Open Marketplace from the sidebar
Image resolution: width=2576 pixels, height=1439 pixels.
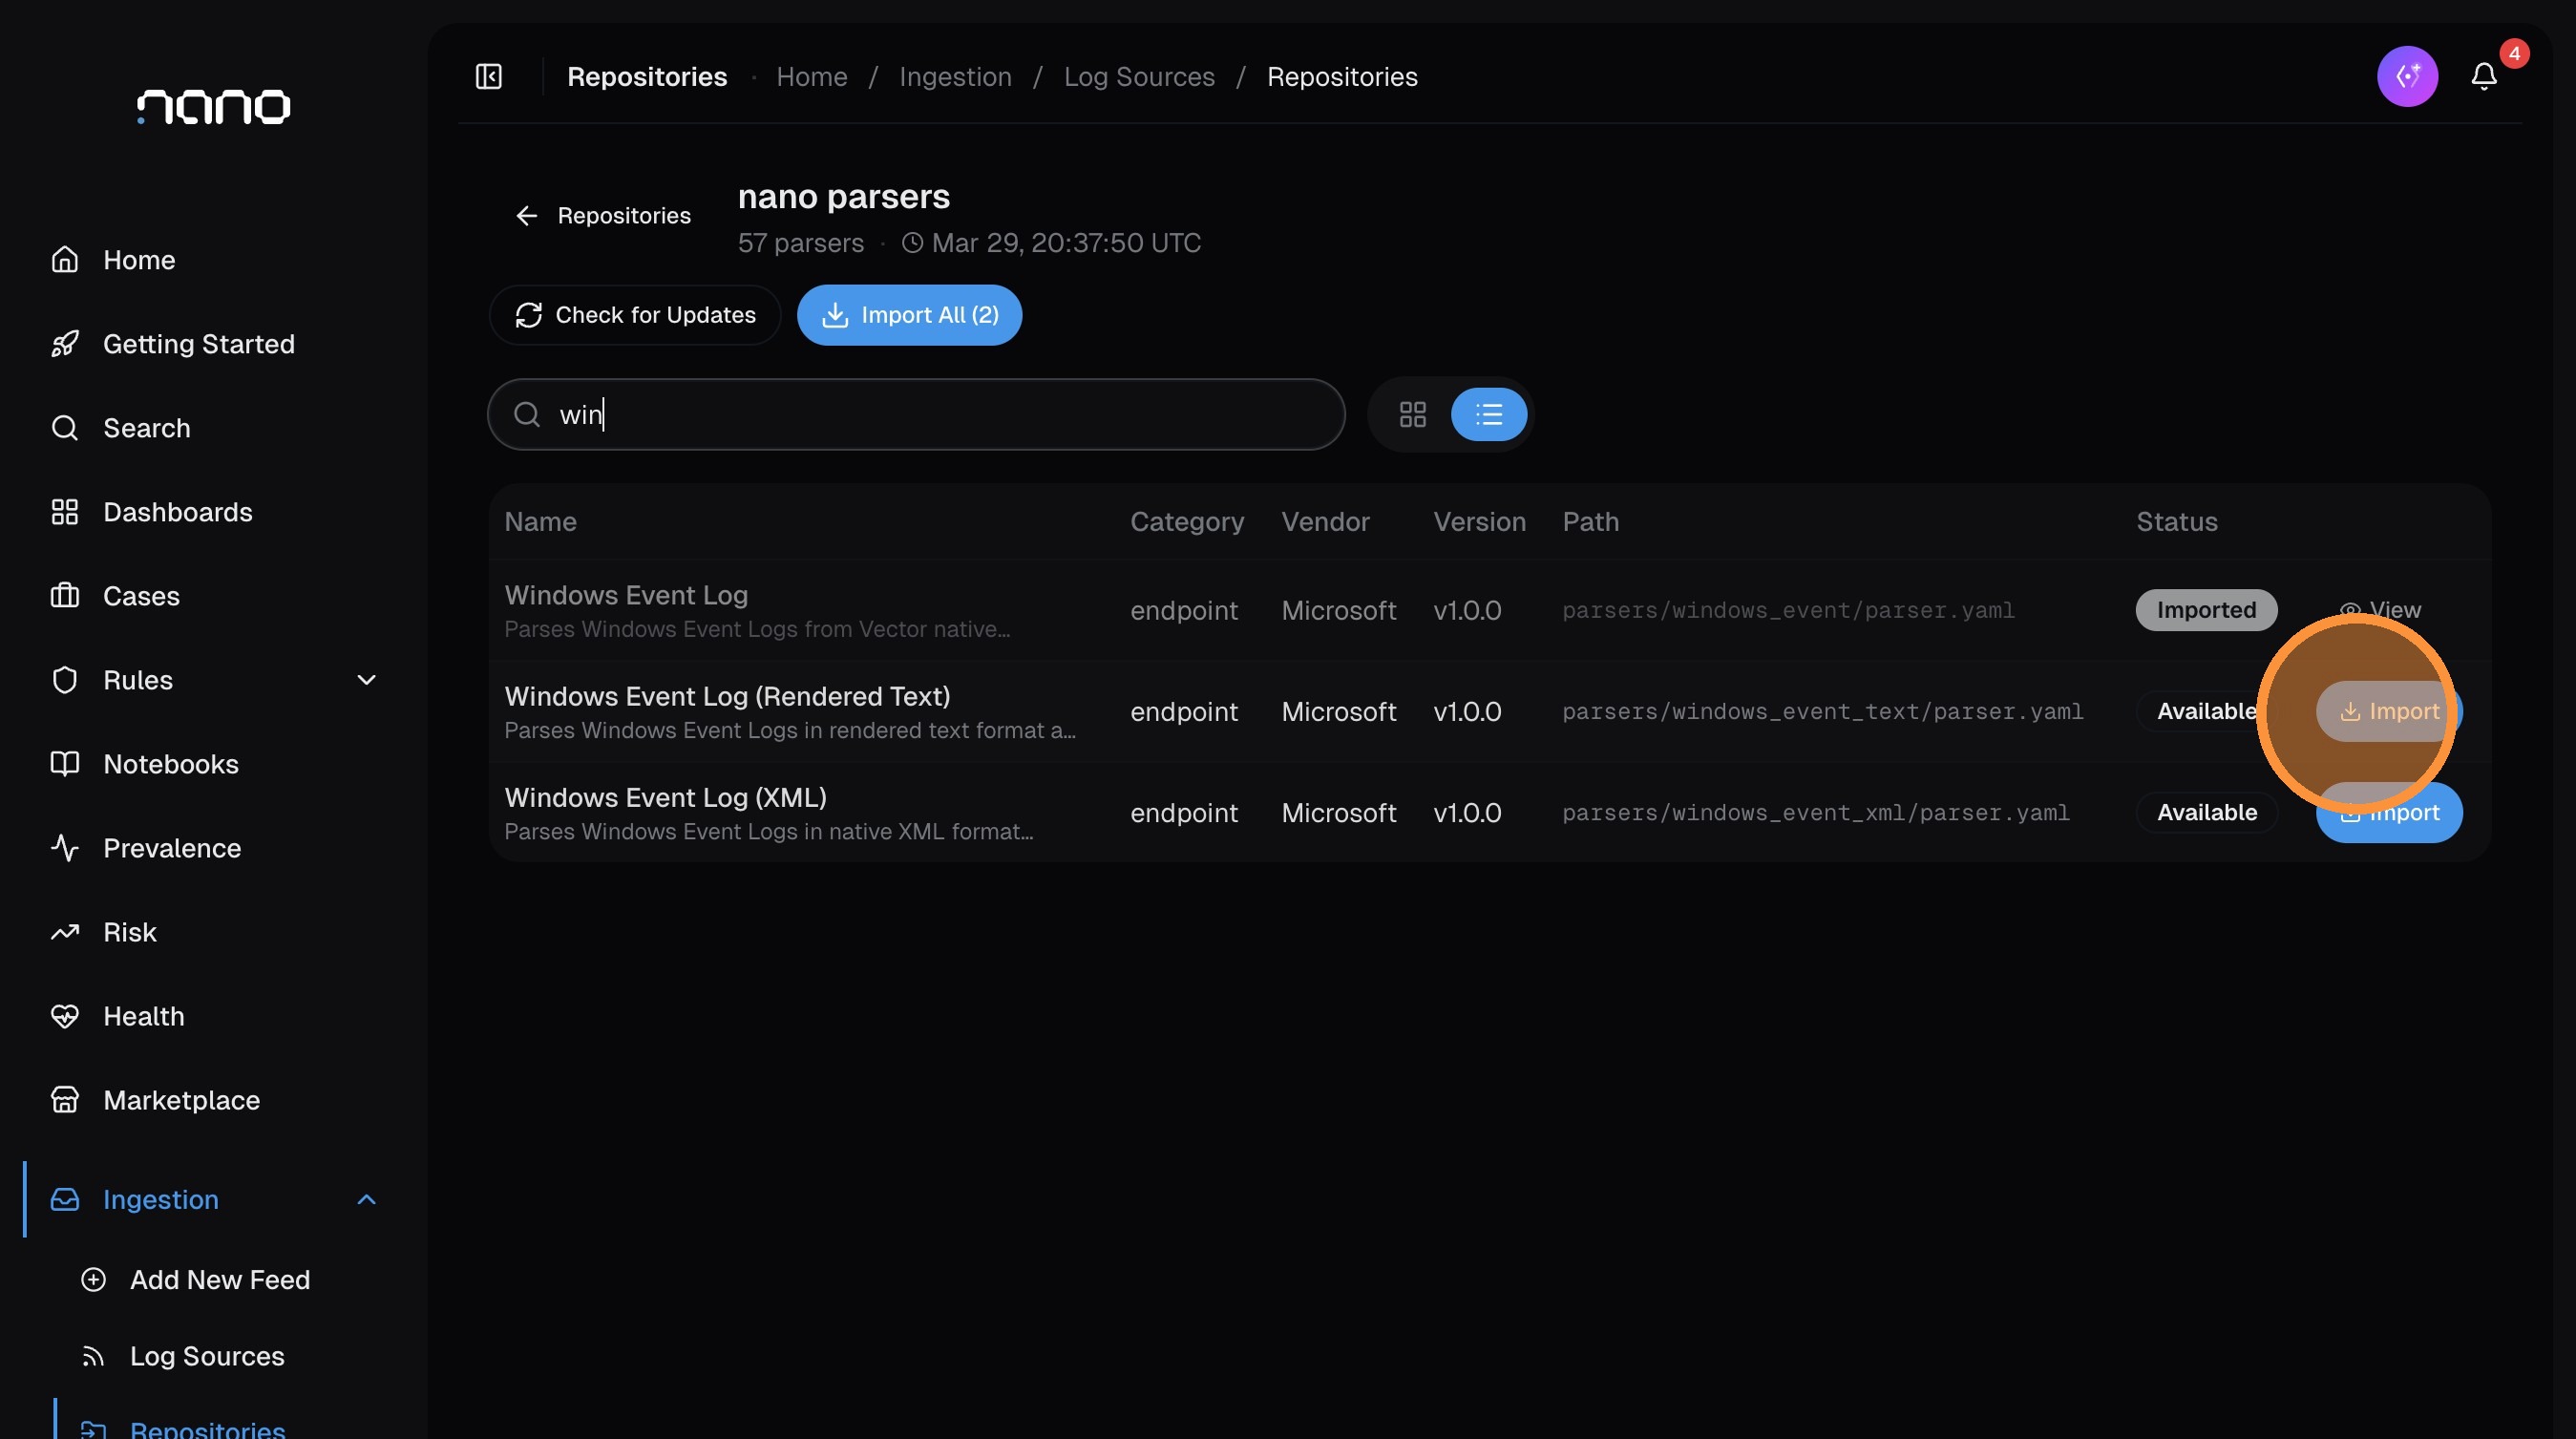181,1100
